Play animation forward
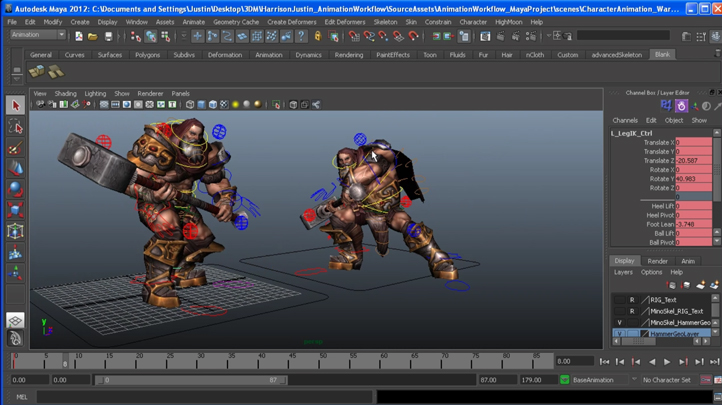 667,362
